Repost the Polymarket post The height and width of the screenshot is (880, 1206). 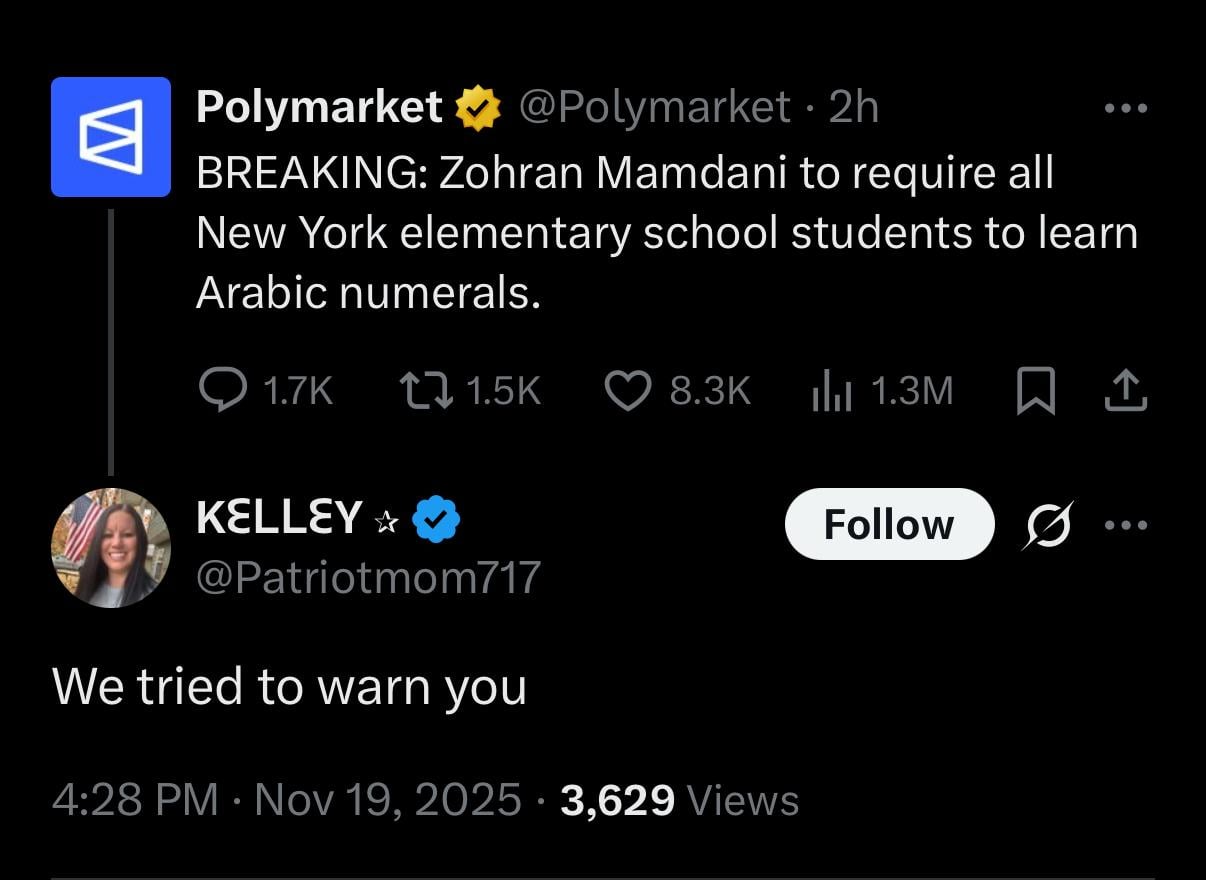[x=424, y=390]
